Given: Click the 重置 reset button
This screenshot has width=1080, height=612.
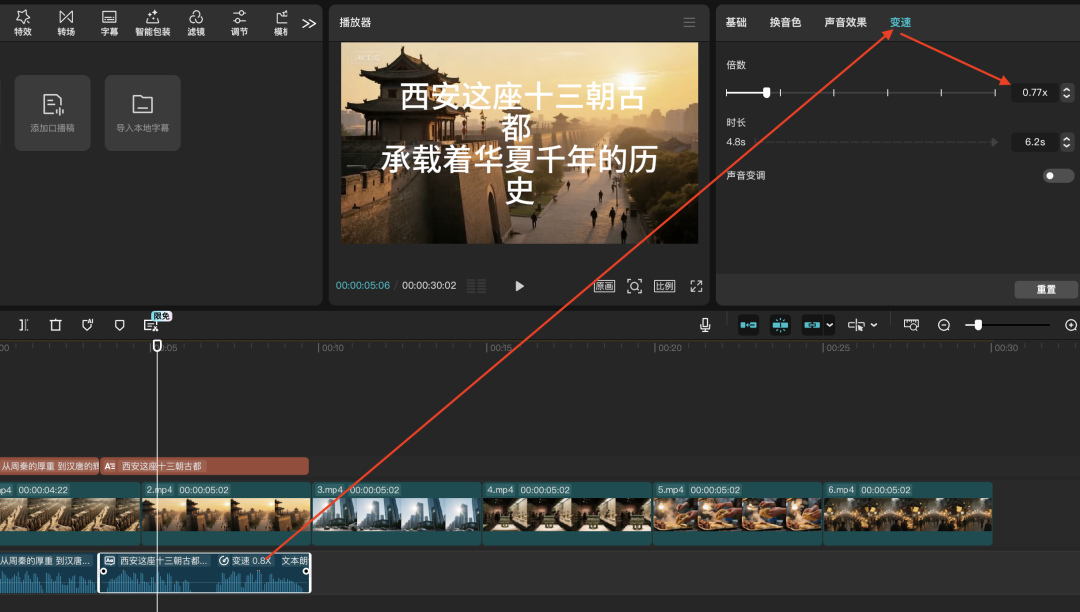Looking at the screenshot, I should tap(1045, 289).
